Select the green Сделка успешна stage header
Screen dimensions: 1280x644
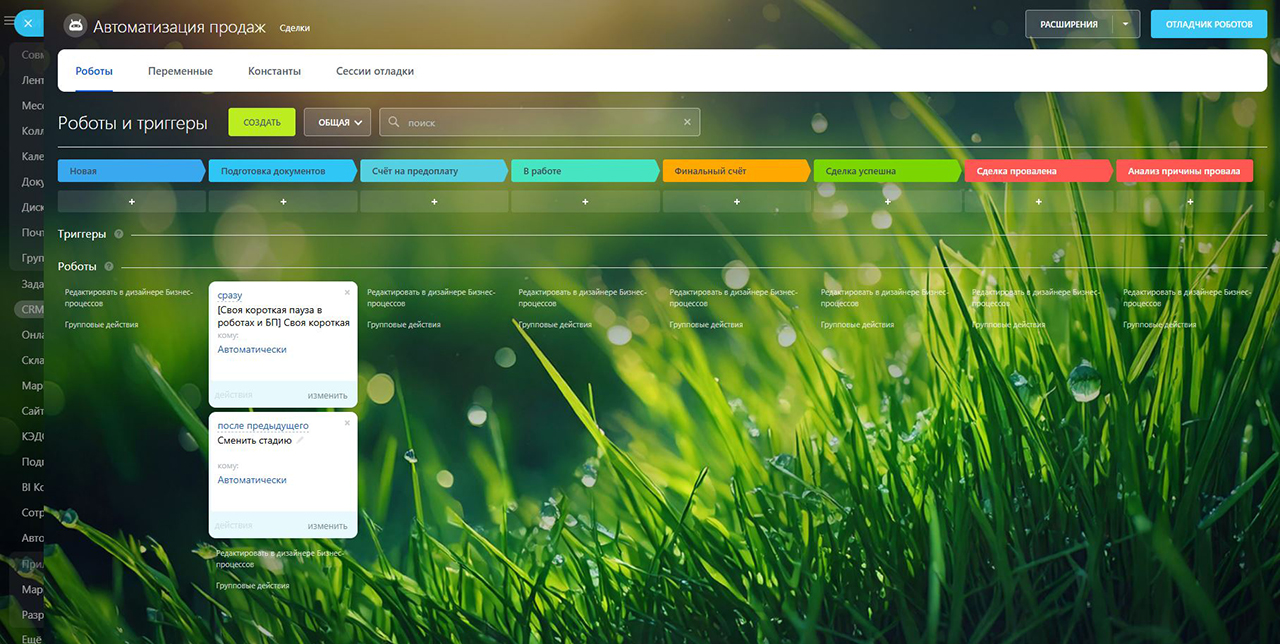pyautogui.click(x=888, y=171)
